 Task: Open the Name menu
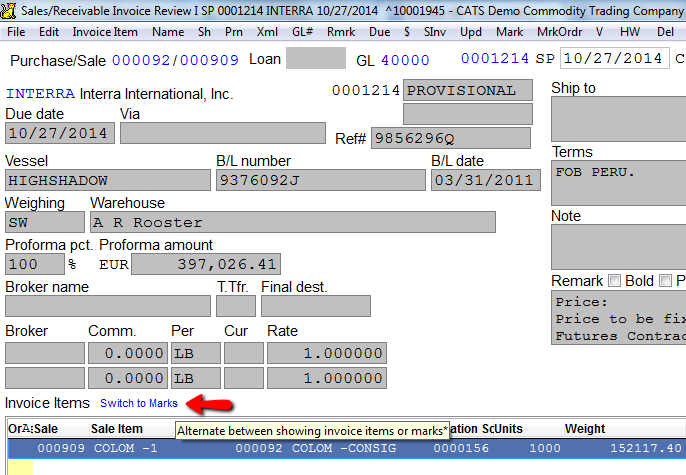coord(168,32)
